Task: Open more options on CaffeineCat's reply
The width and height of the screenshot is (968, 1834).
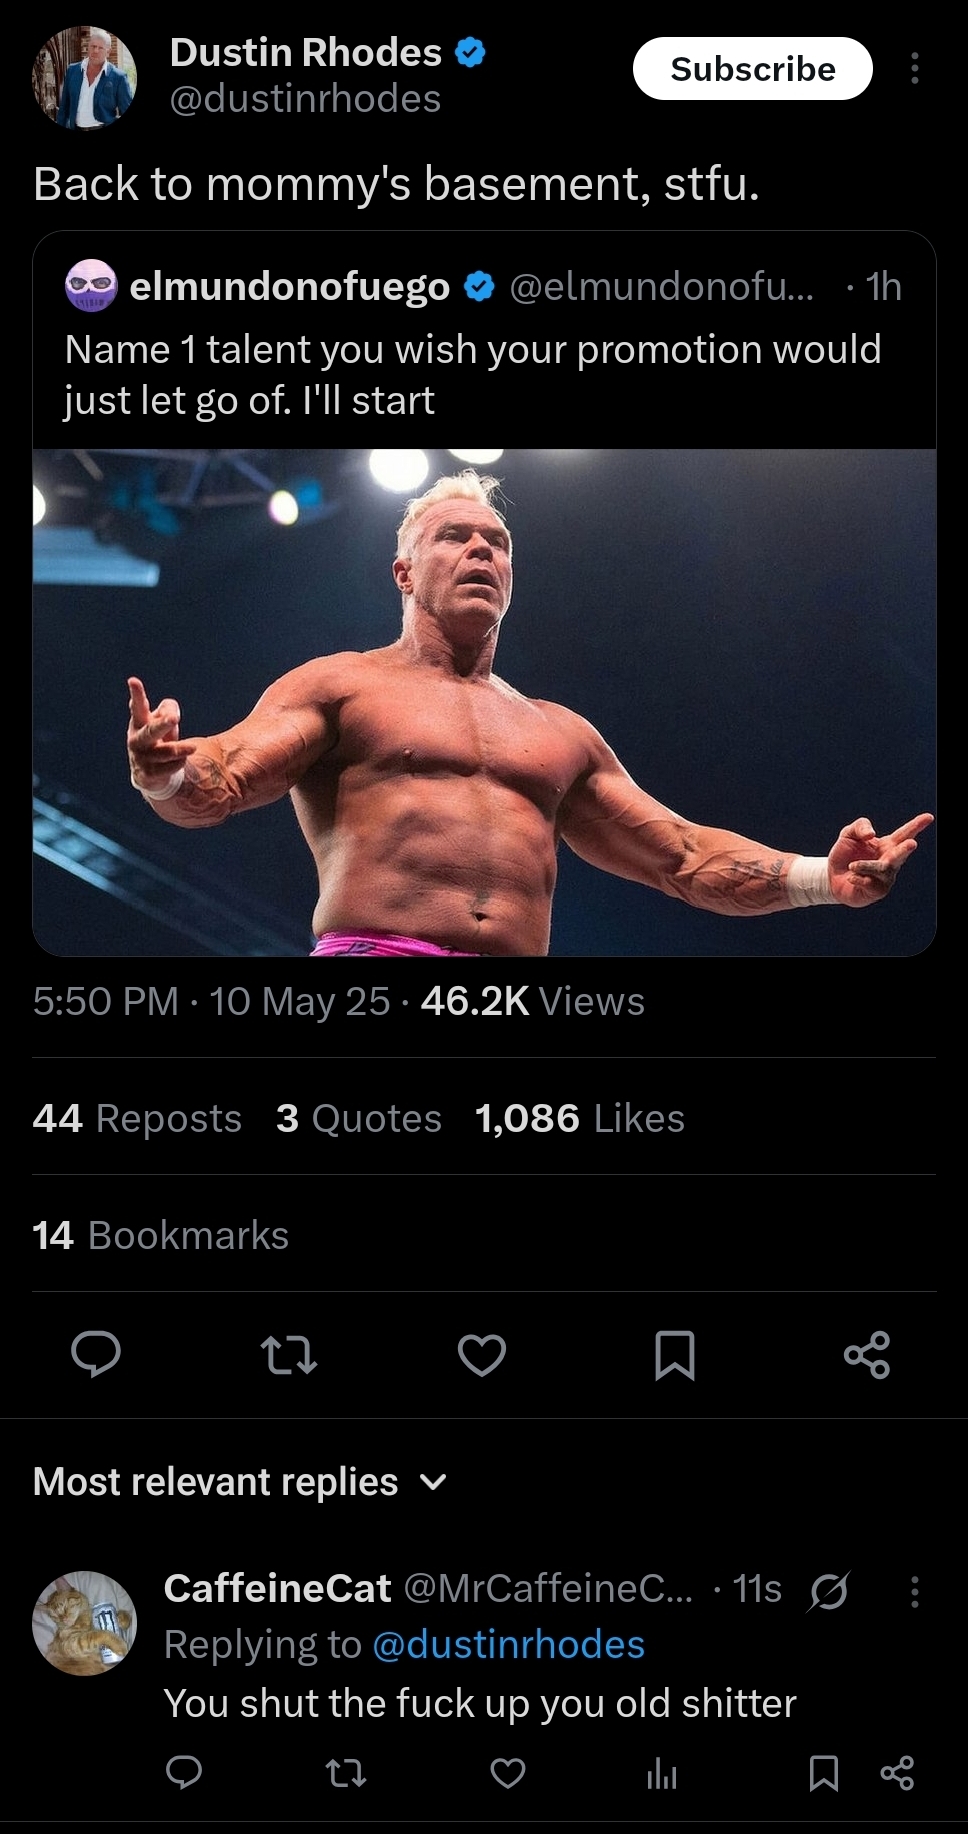Action: tap(914, 1591)
